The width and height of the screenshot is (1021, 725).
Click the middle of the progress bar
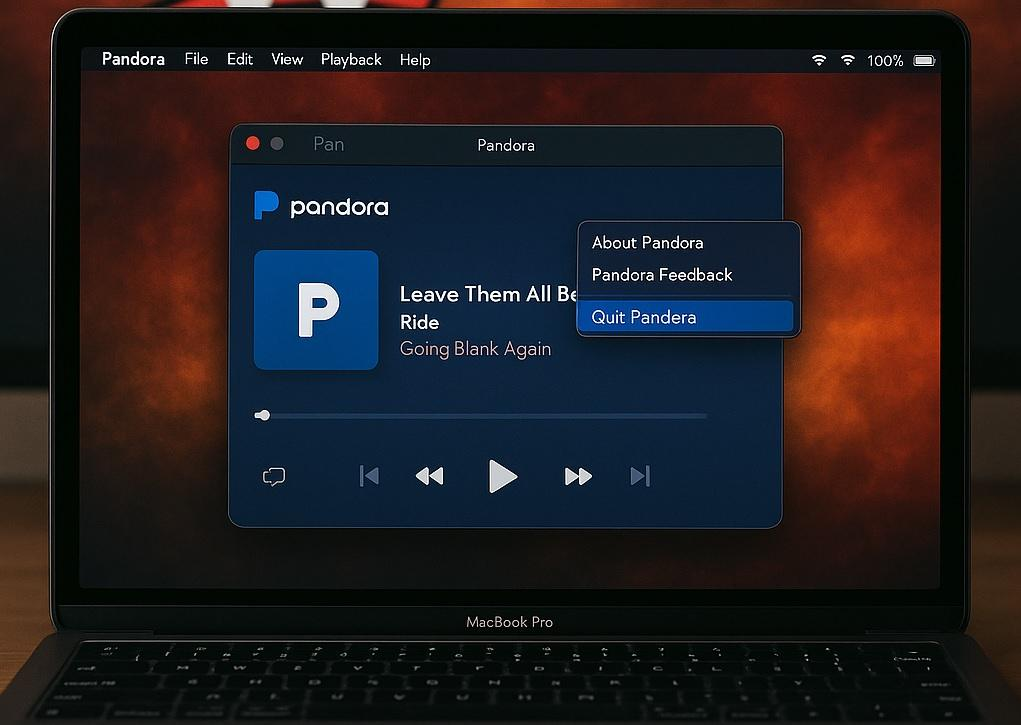481,416
